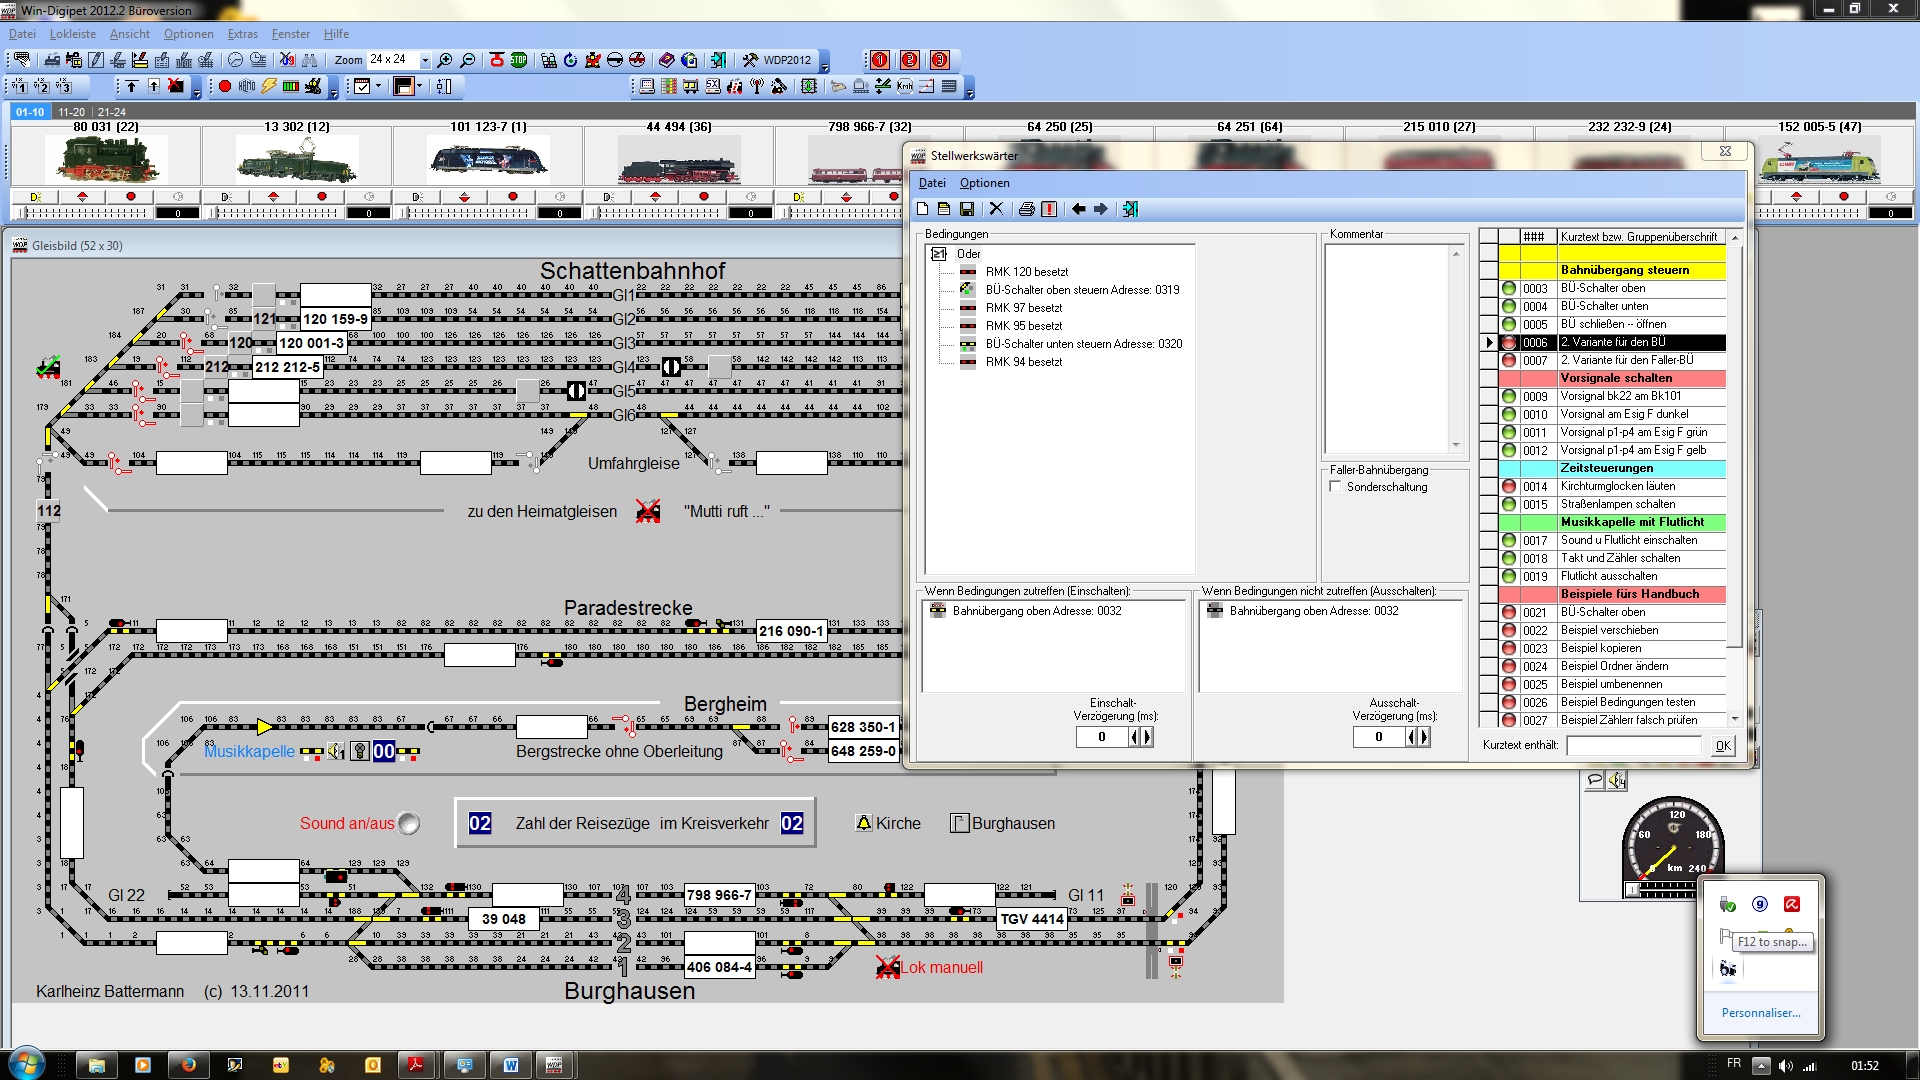Toggle status light of entry 0003
This screenshot has height=1080, width=1920.
pyautogui.click(x=1509, y=288)
